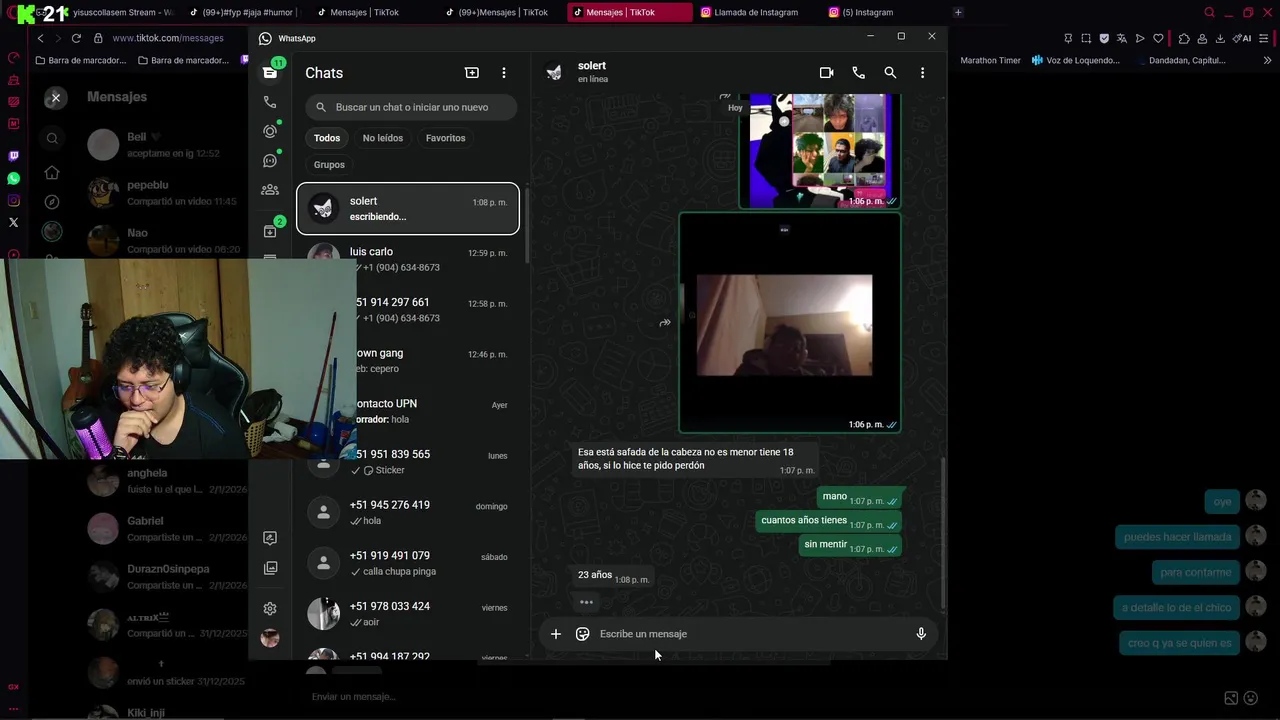Open WhatsApp in the browser sidebar

[x=13, y=178]
